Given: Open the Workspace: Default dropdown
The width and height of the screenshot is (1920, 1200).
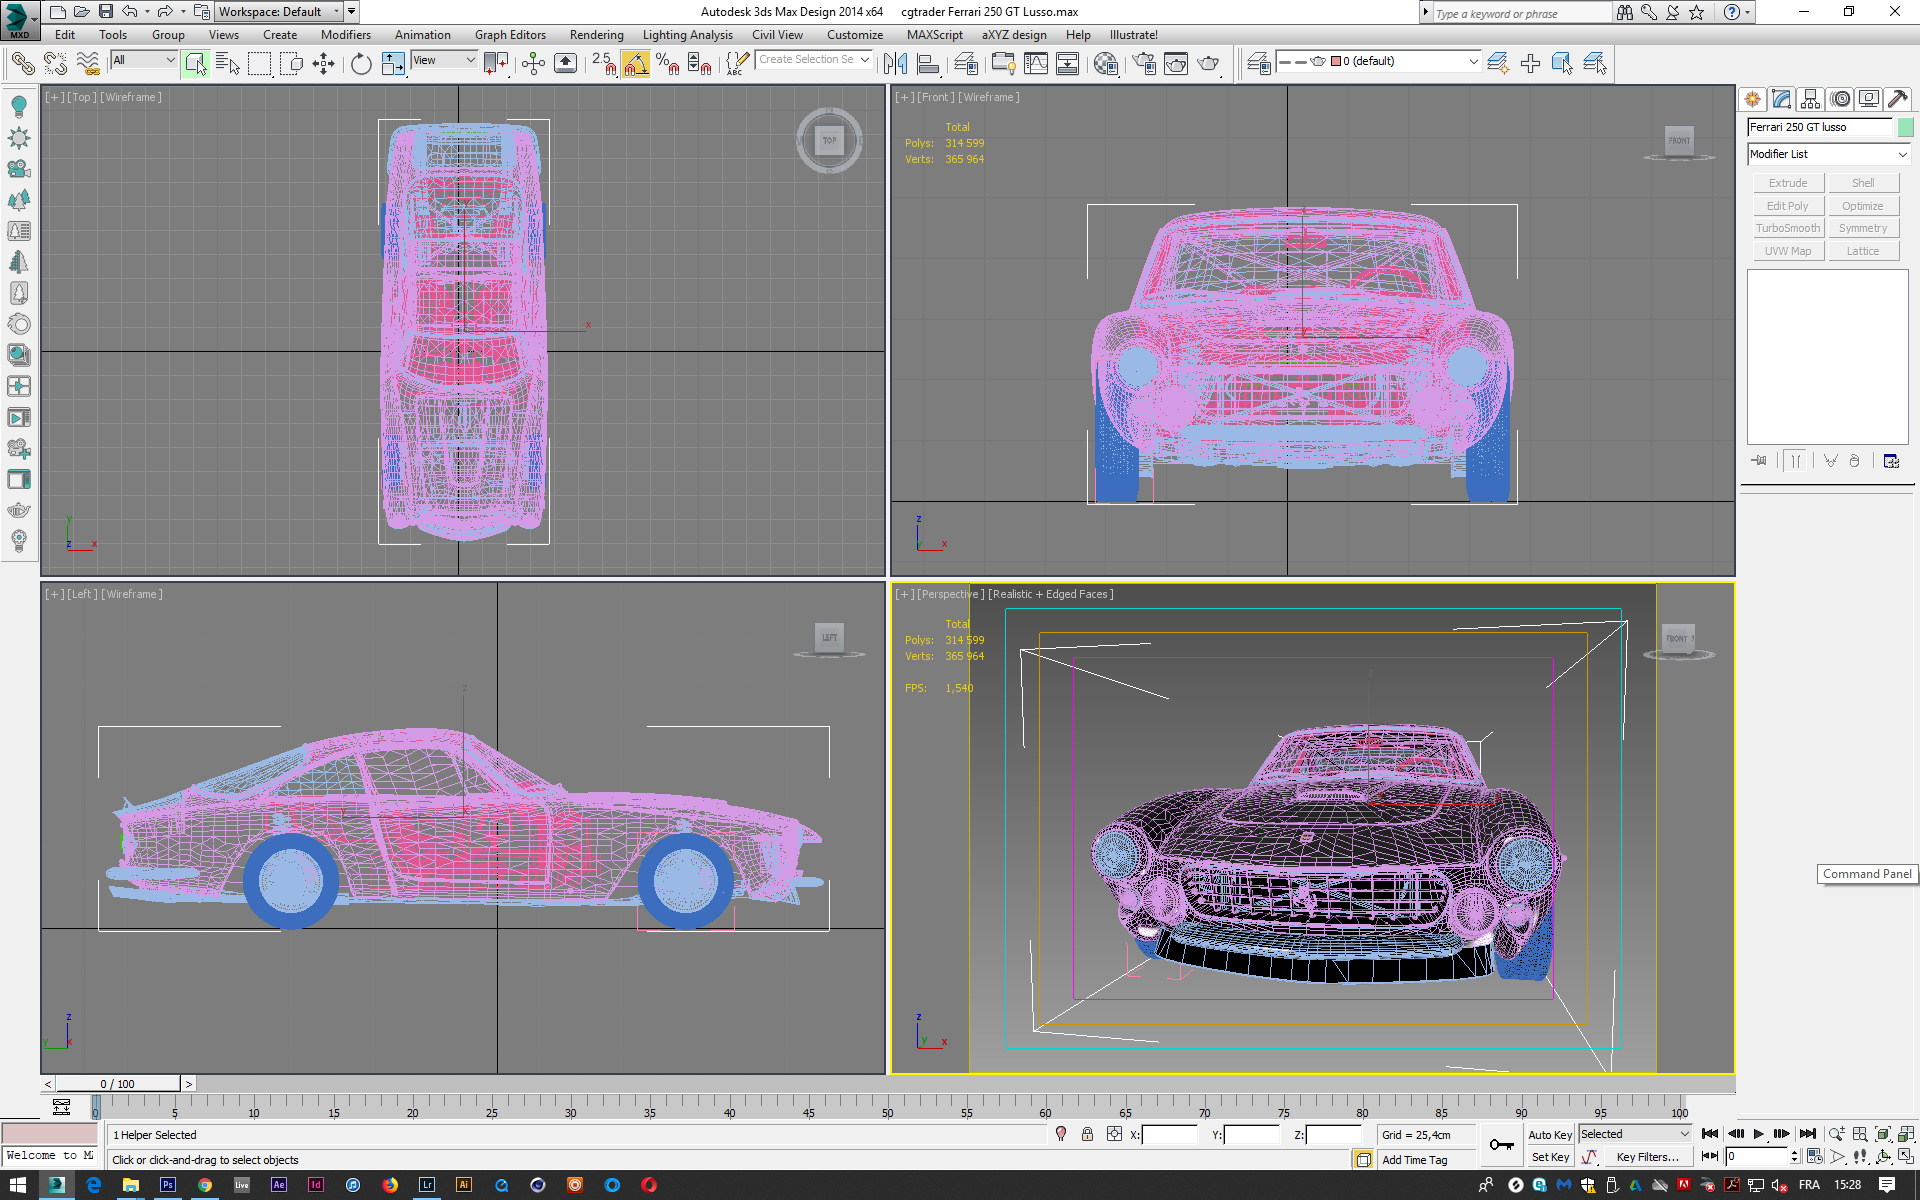Looking at the screenshot, I should pyautogui.click(x=279, y=12).
